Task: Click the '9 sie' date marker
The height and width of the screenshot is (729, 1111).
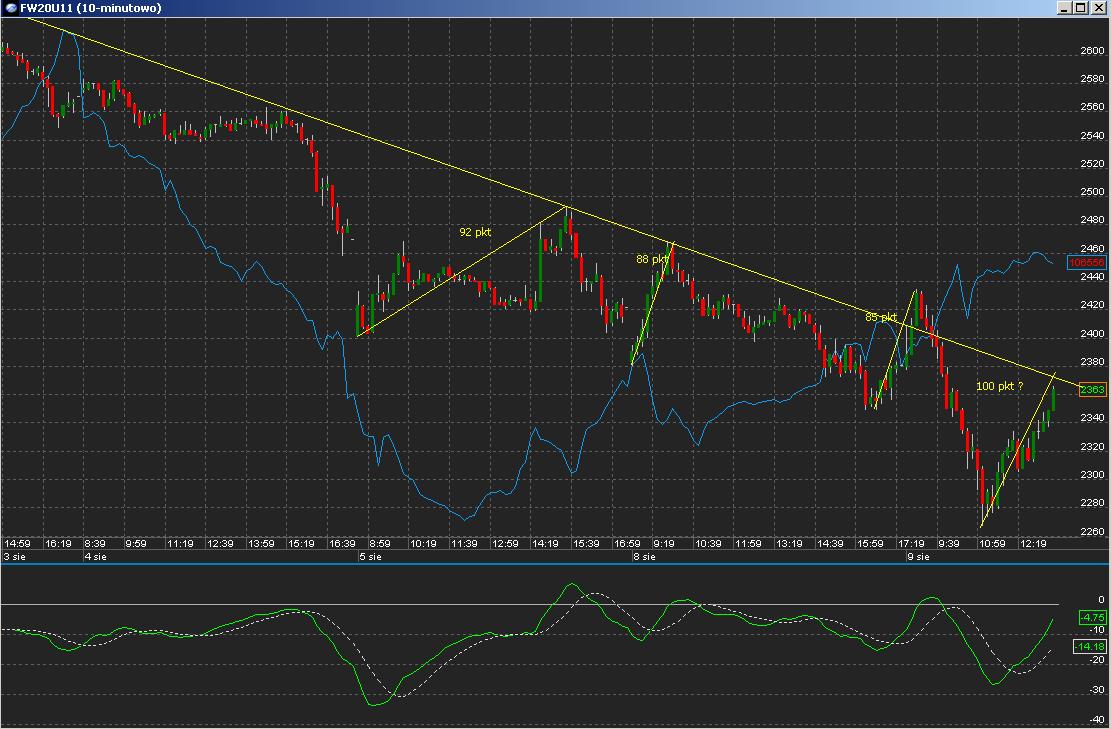Action: [918, 556]
